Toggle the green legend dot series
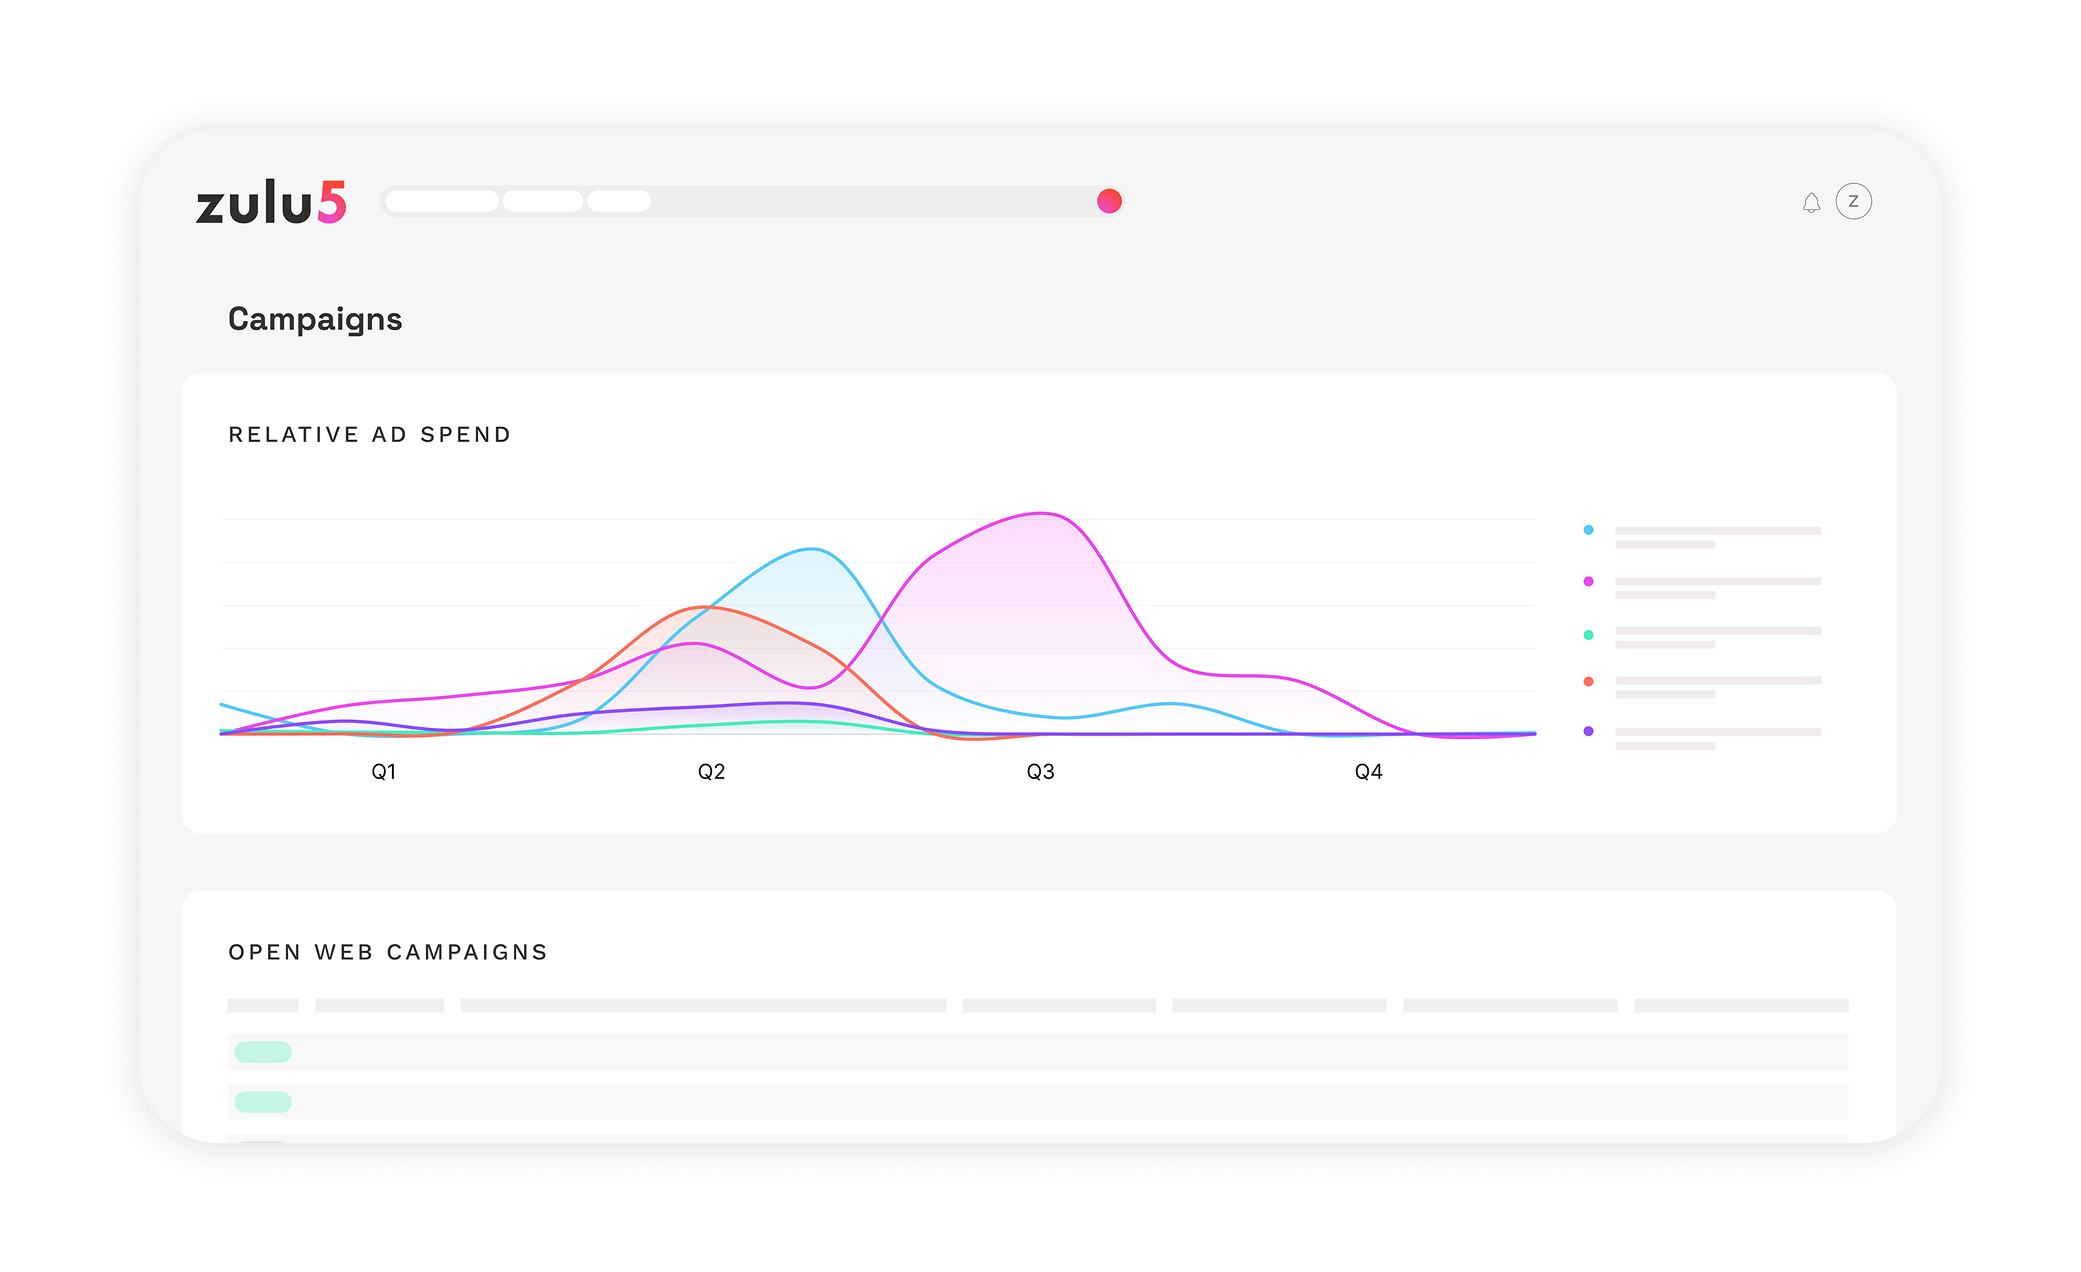 1588,635
